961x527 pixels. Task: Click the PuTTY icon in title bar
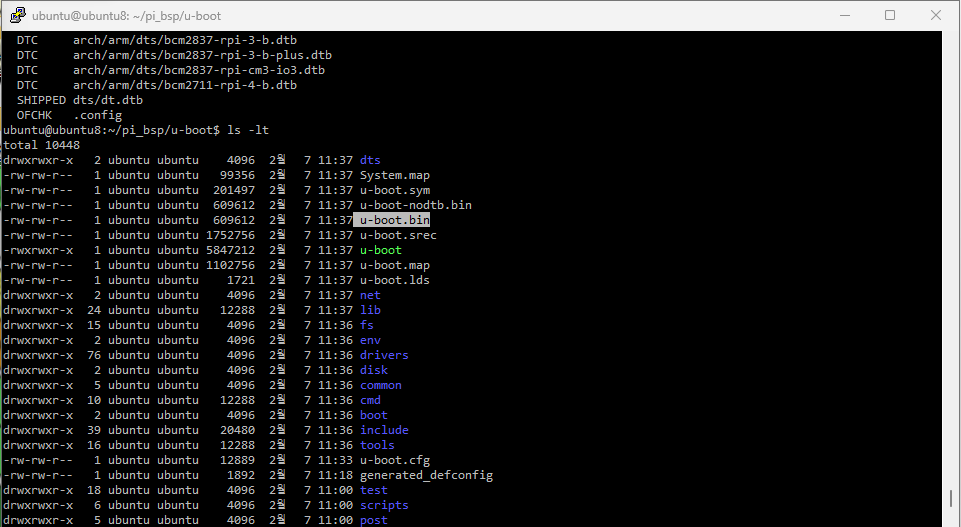tap(18, 15)
